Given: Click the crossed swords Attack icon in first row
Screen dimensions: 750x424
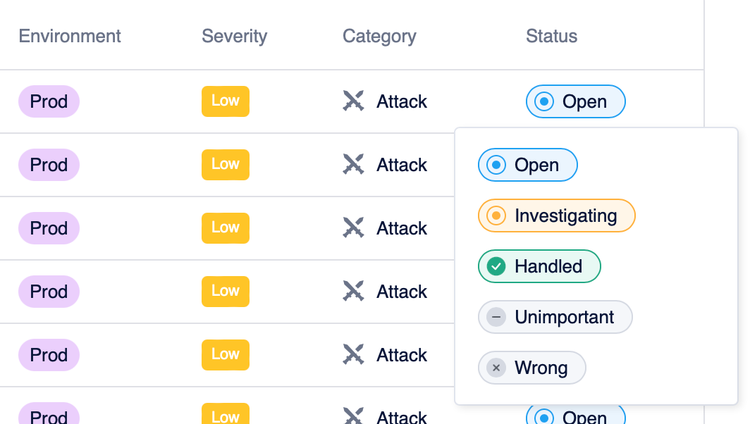Looking at the screenshot, I should [353, 101].
